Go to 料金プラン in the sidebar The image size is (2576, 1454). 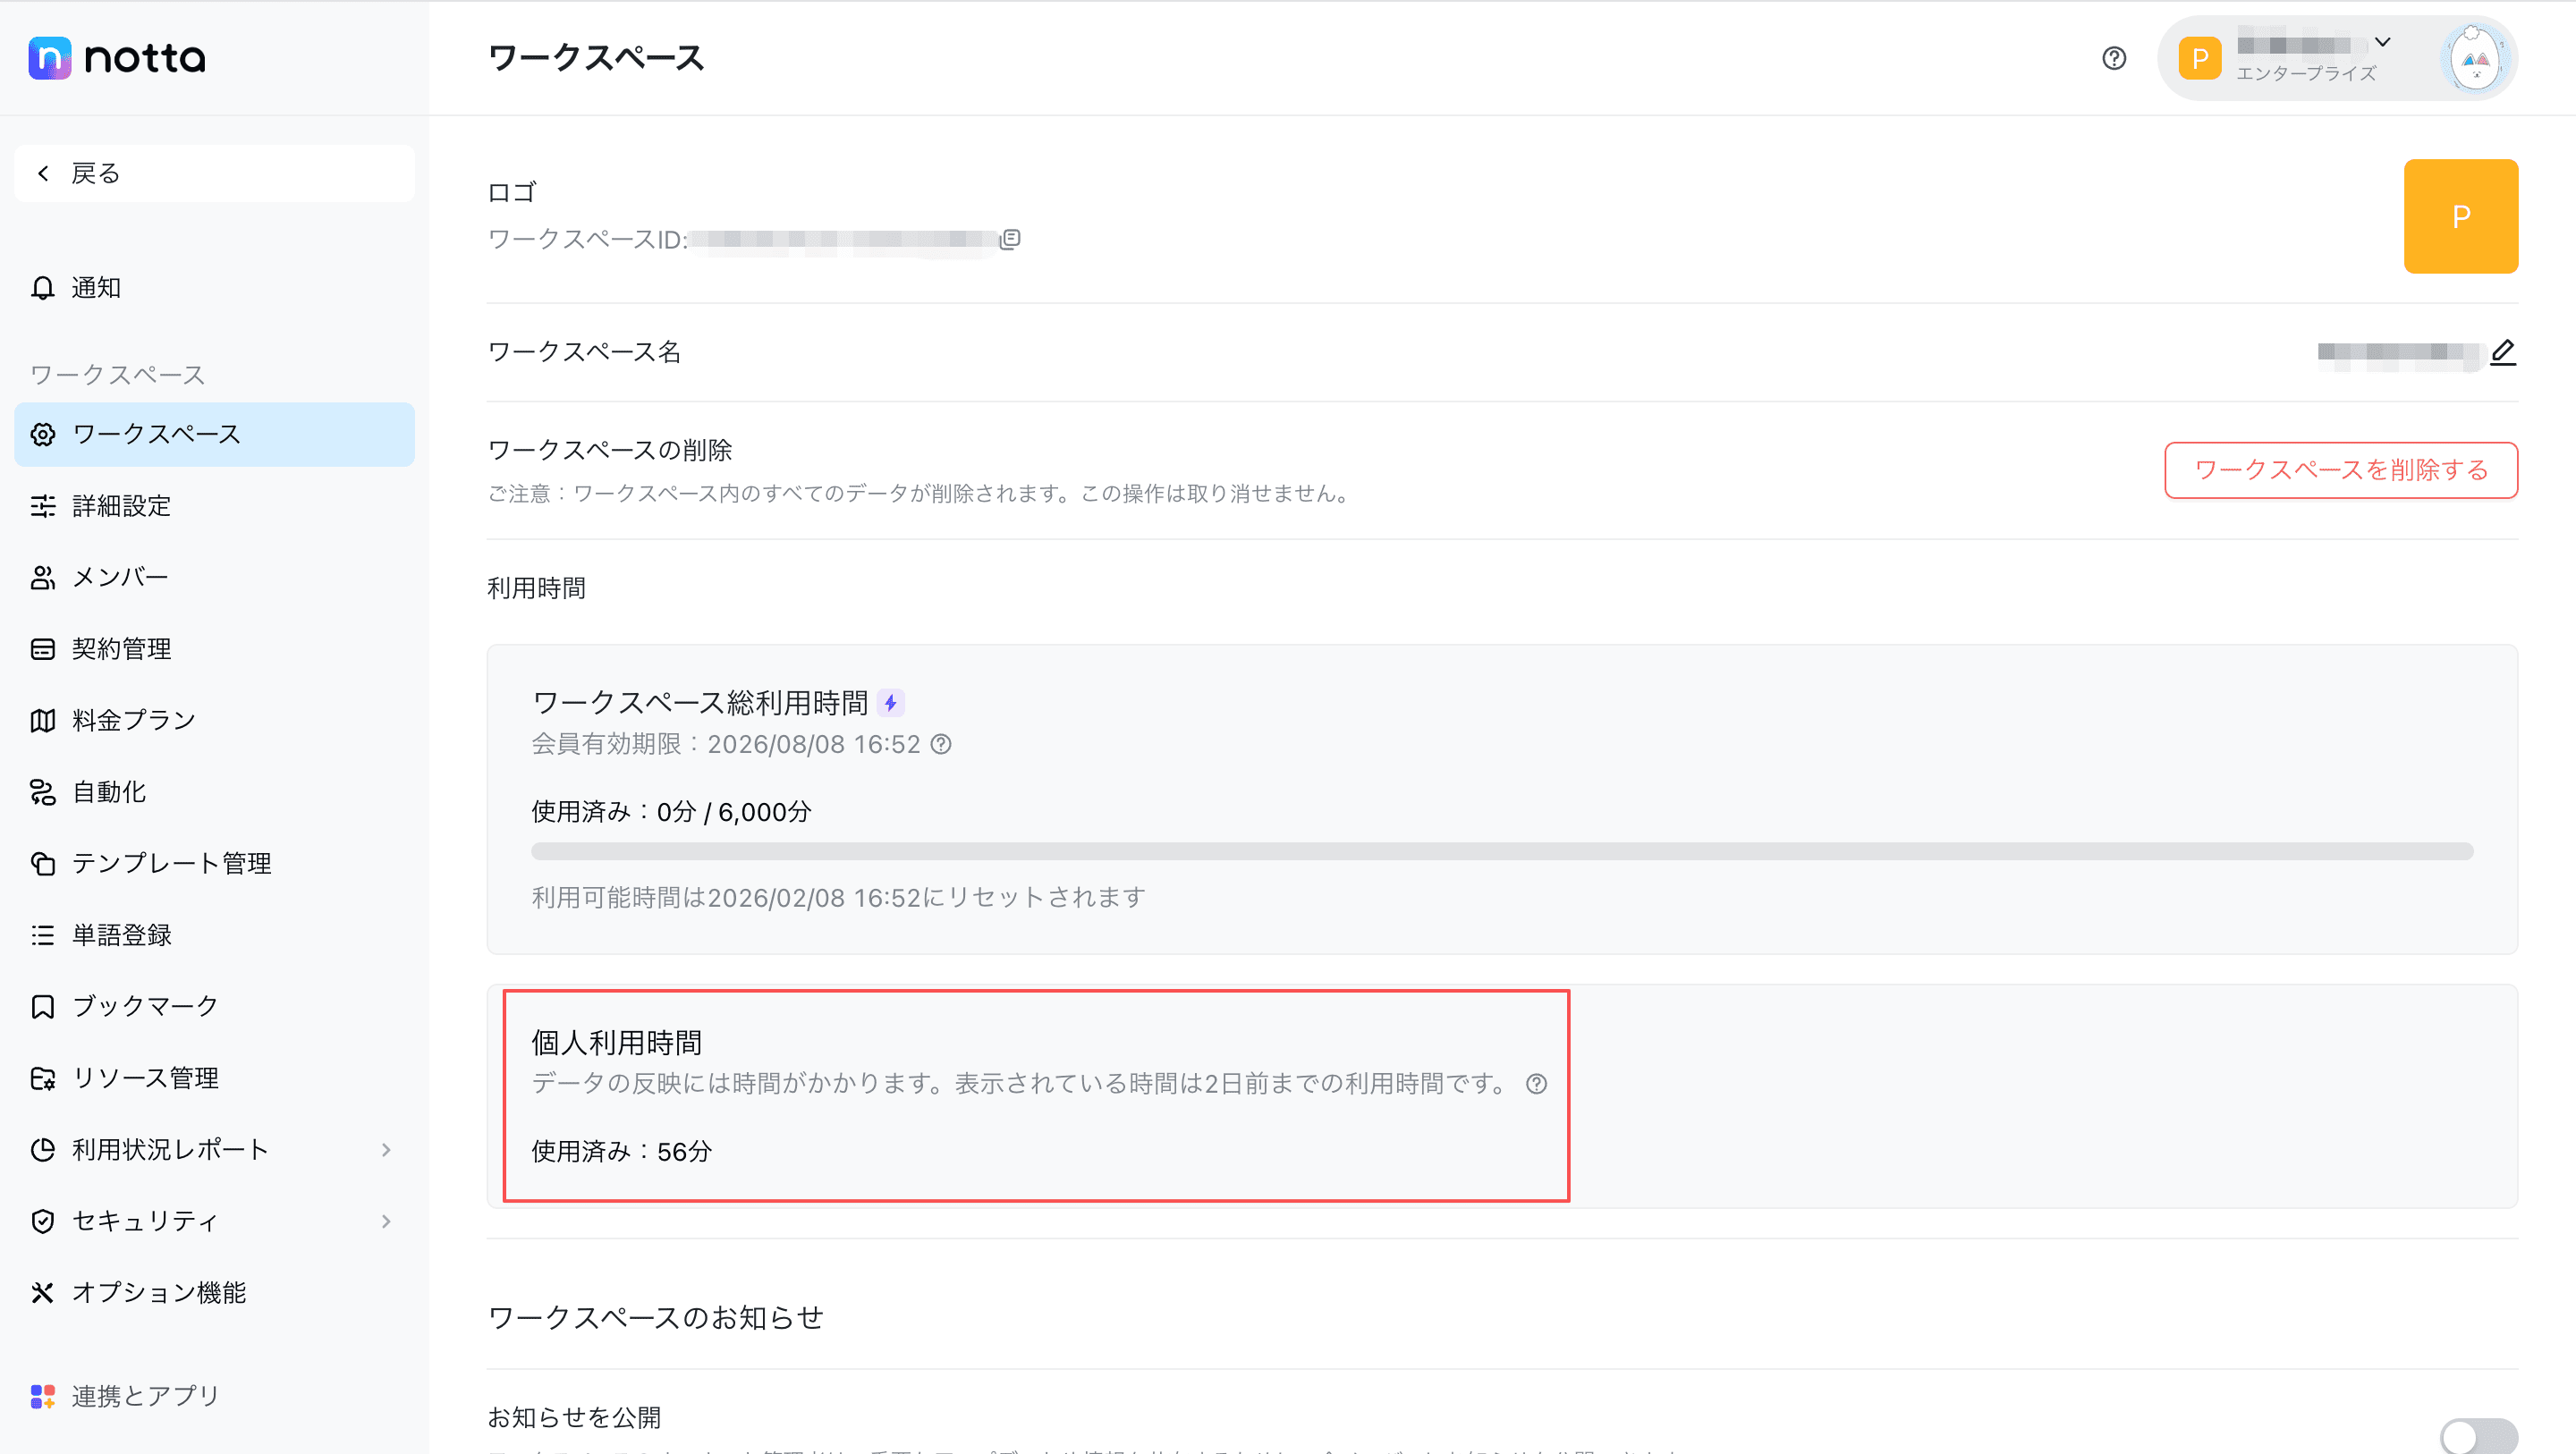tap(133, 720)
